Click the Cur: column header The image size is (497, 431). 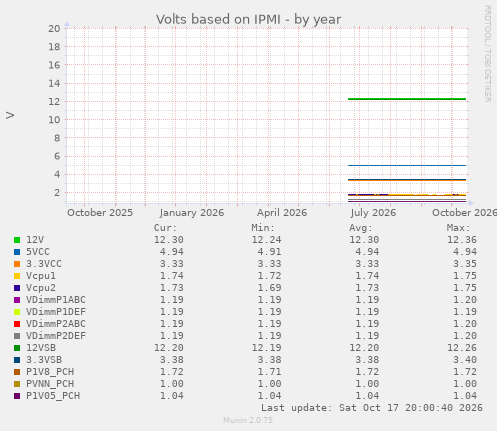point(165,228)
